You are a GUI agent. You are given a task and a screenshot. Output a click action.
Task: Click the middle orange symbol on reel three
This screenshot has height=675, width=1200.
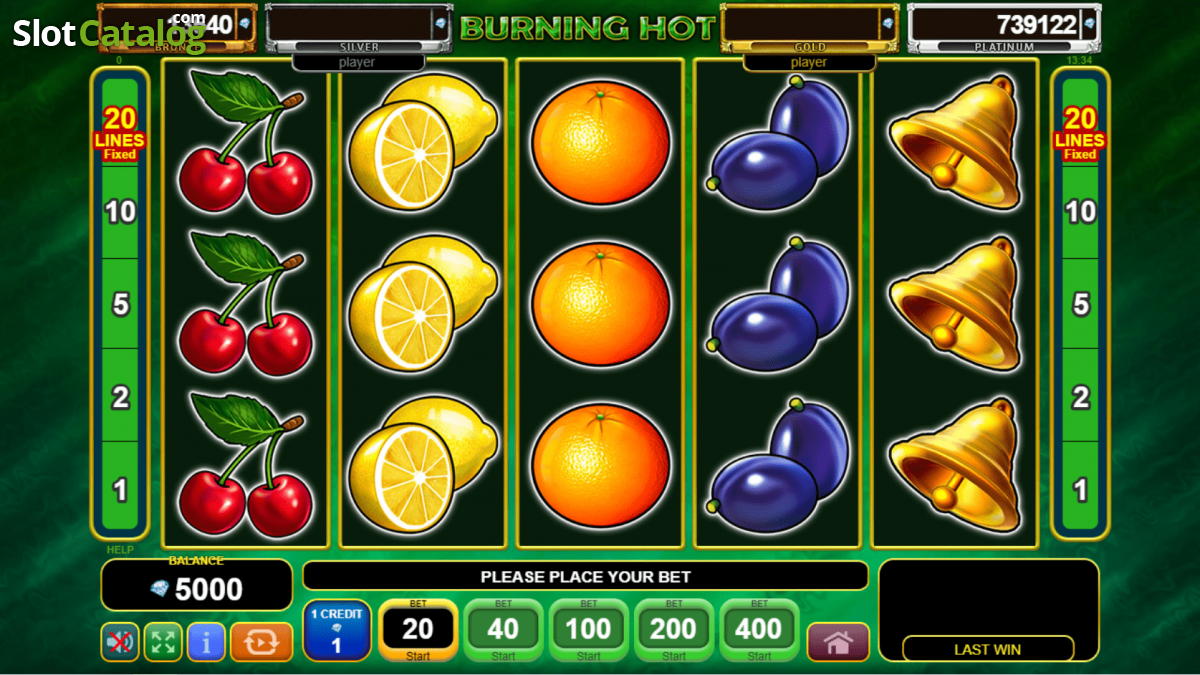[600, 303]
